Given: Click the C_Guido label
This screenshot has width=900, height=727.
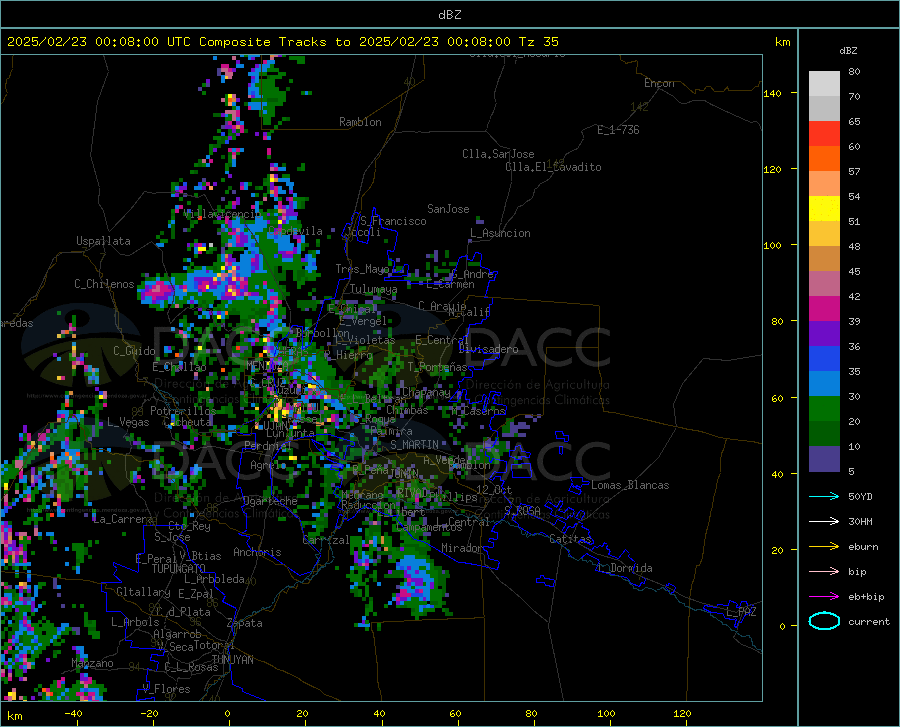Looking at the screenshot, I should point(134,351).
